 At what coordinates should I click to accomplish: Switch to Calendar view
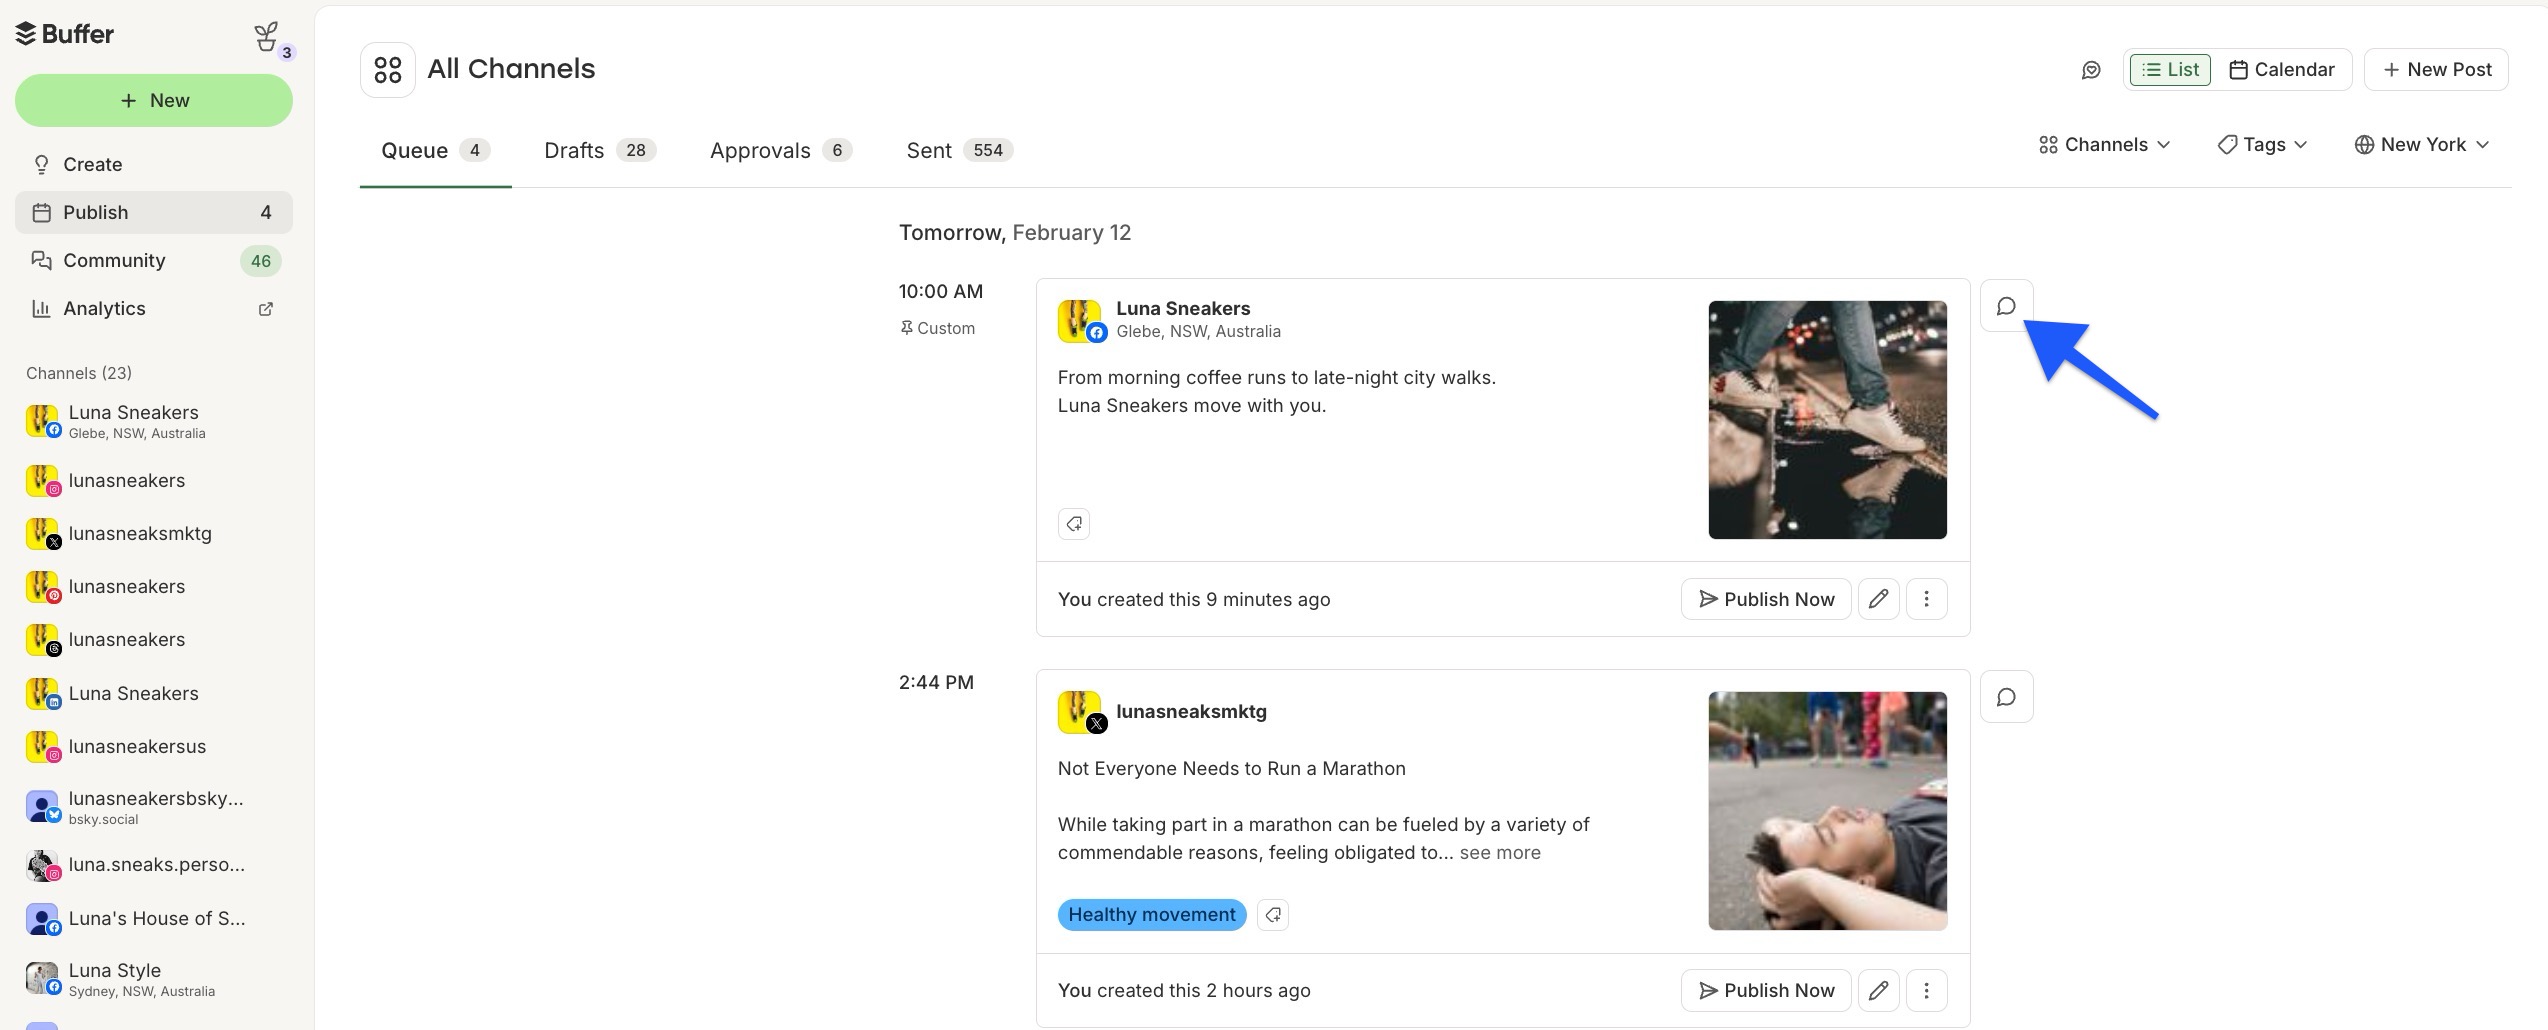pyautogui.click(x=2282, y=69)
